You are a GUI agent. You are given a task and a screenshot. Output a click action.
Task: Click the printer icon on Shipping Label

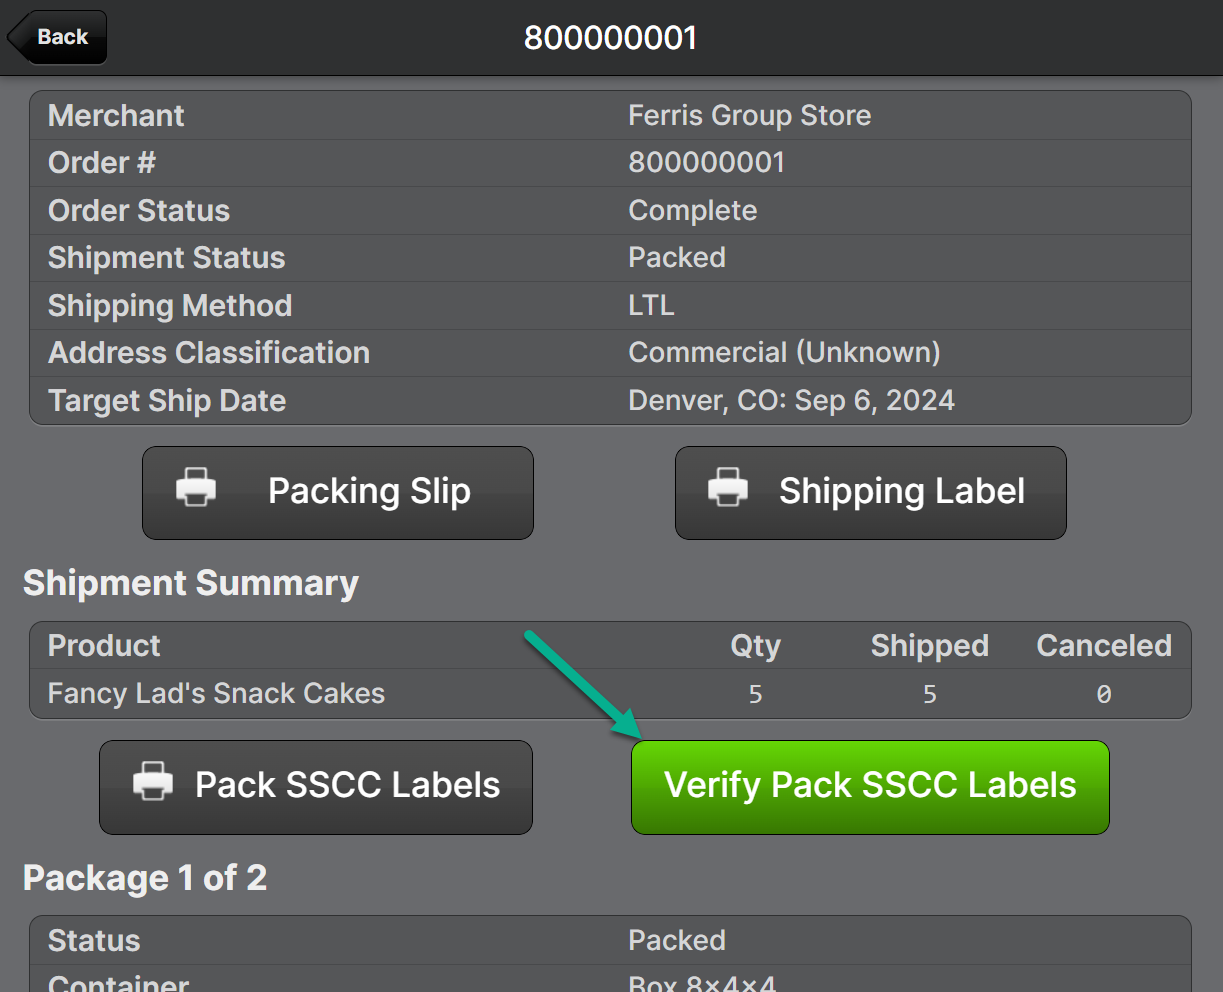(x=728, y=489)
